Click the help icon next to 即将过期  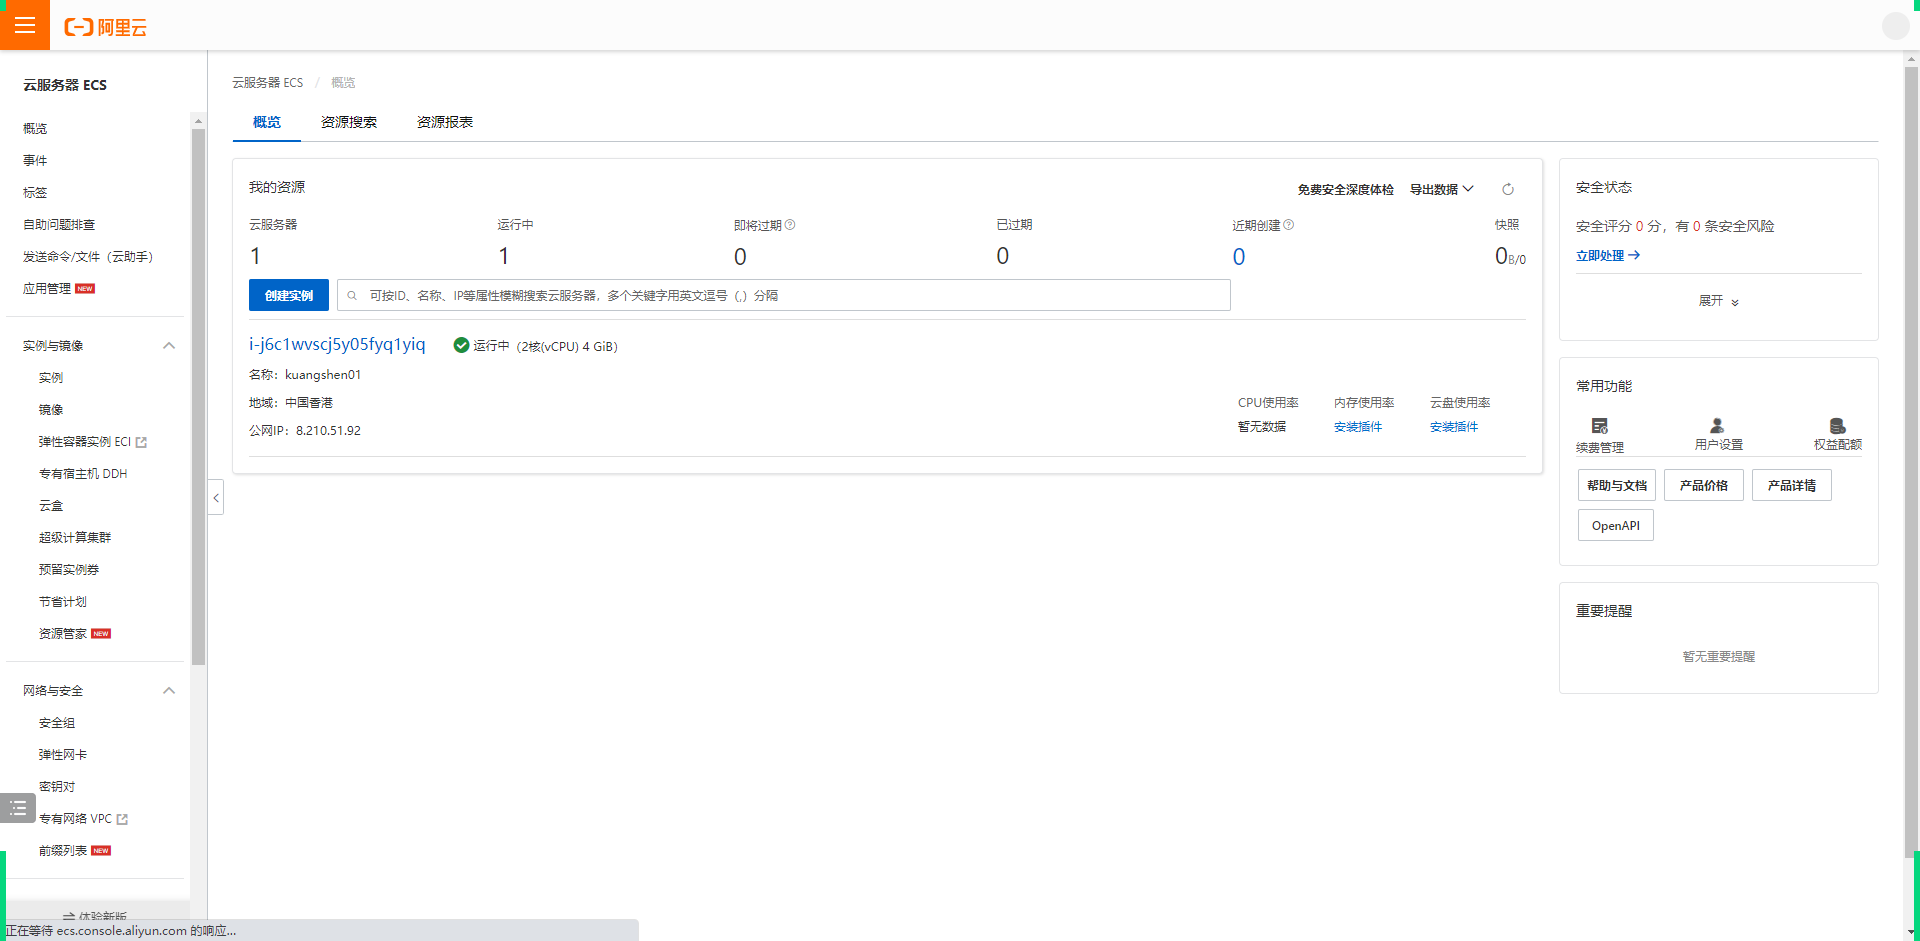(790, 225)
